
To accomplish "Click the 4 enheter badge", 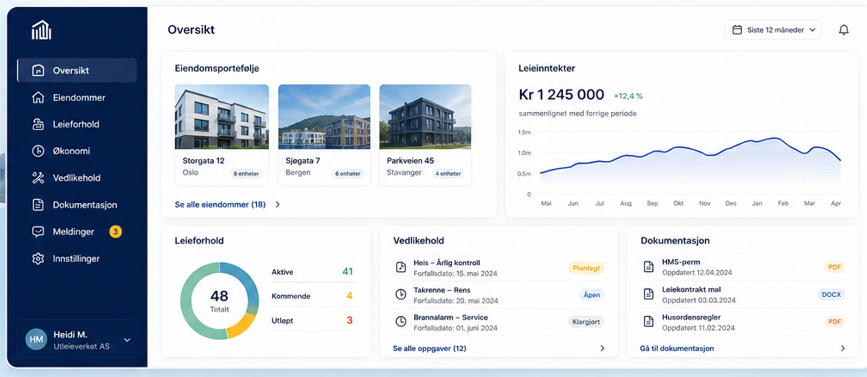I will (x=448, y=174).
